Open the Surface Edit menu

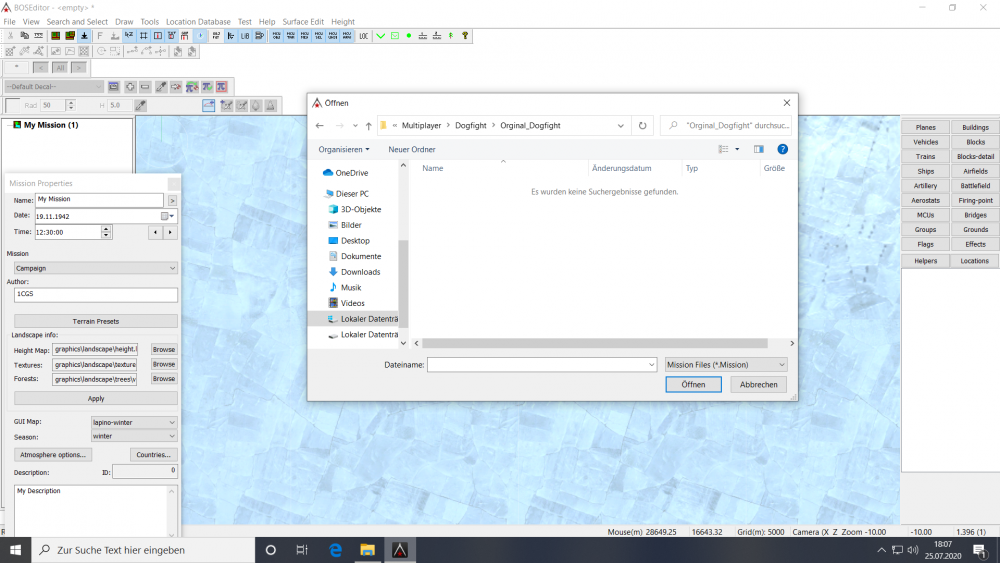(x=303, y=21)
